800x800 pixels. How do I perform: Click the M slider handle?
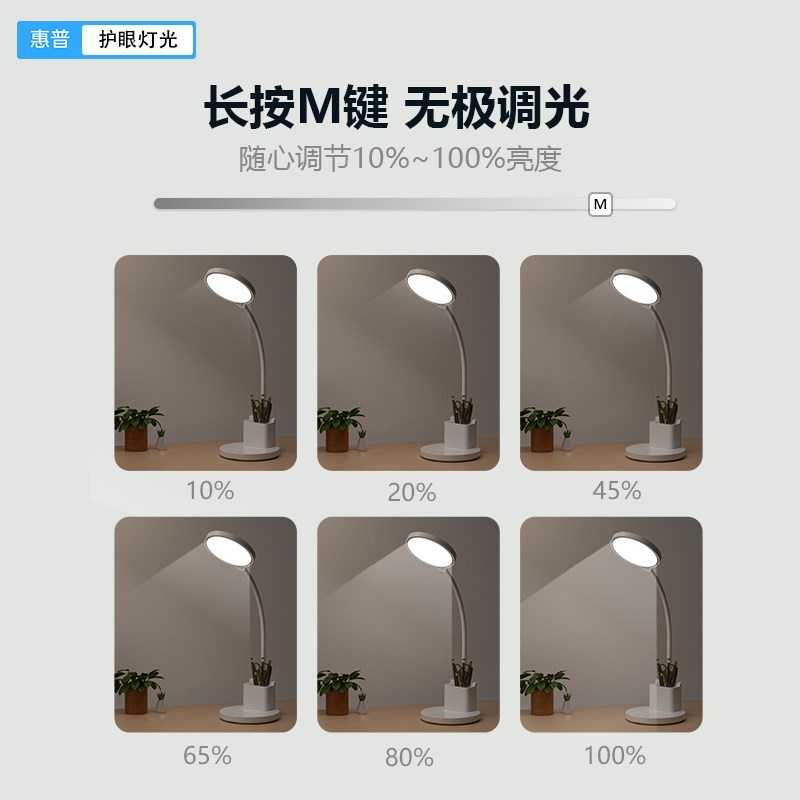click(x=600, y=204)
